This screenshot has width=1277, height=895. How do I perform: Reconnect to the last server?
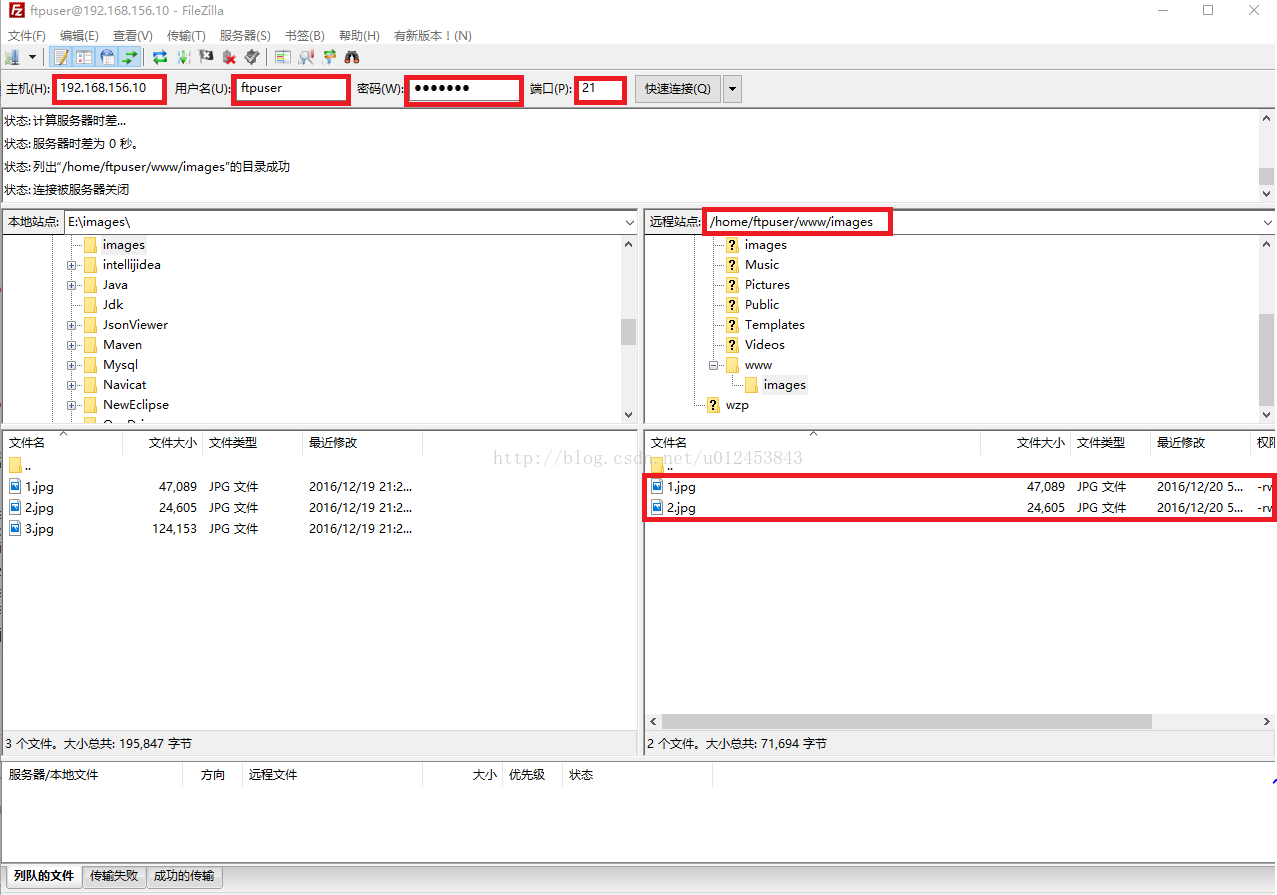(x=252, y=57)
